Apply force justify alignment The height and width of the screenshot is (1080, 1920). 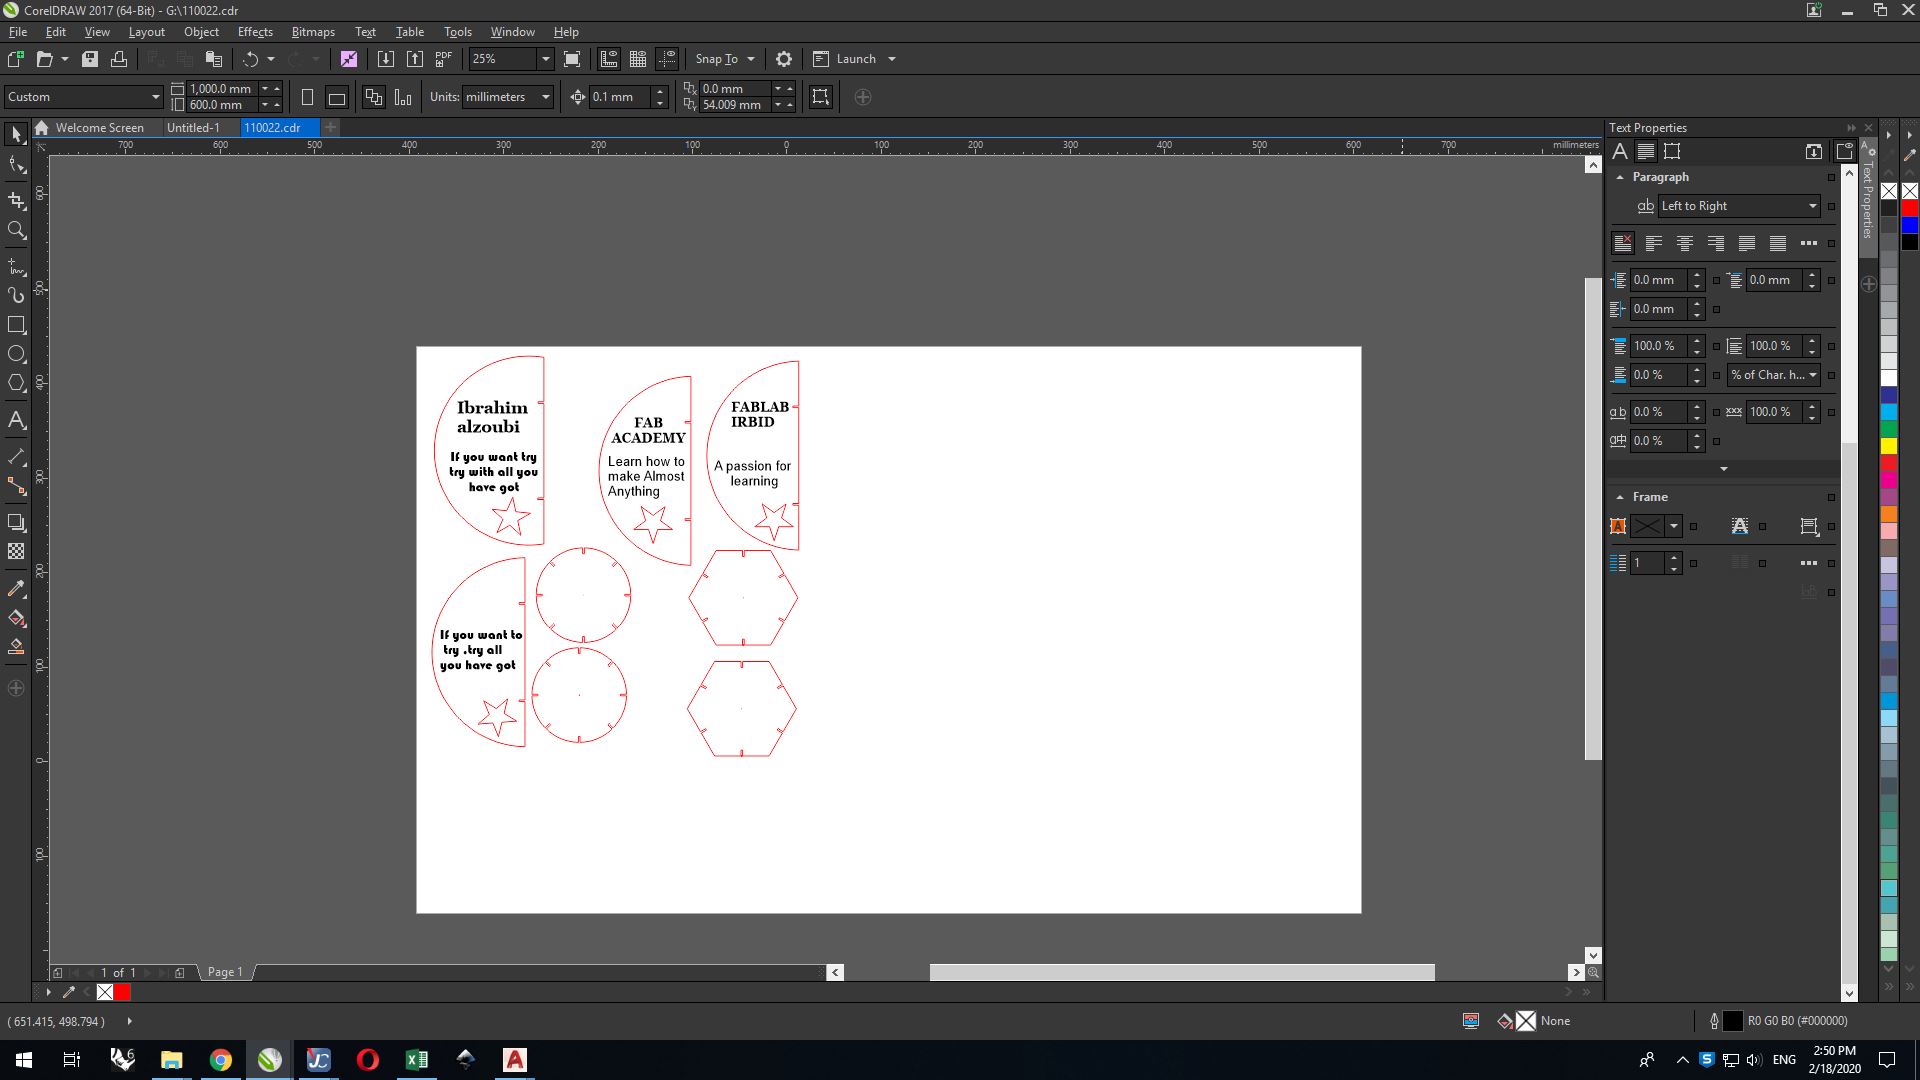(1778, 243)
